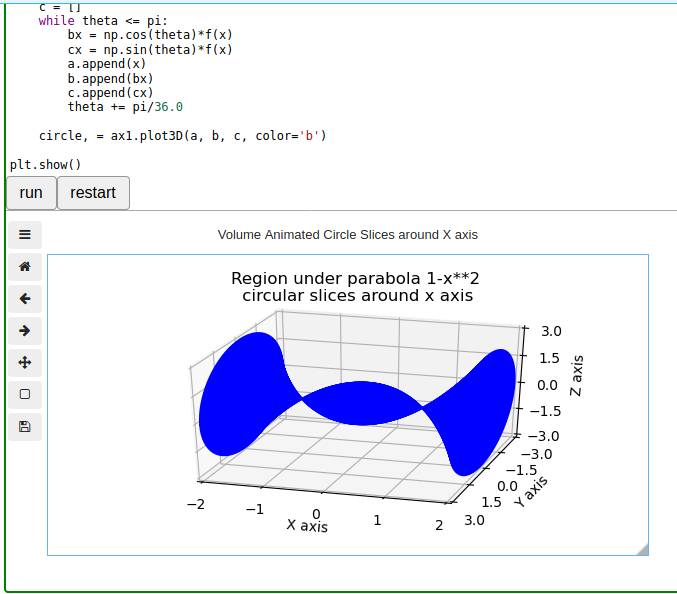Click the 'Y axis' label
Viewport: 677px width, 594px height.
pos(531,492)
